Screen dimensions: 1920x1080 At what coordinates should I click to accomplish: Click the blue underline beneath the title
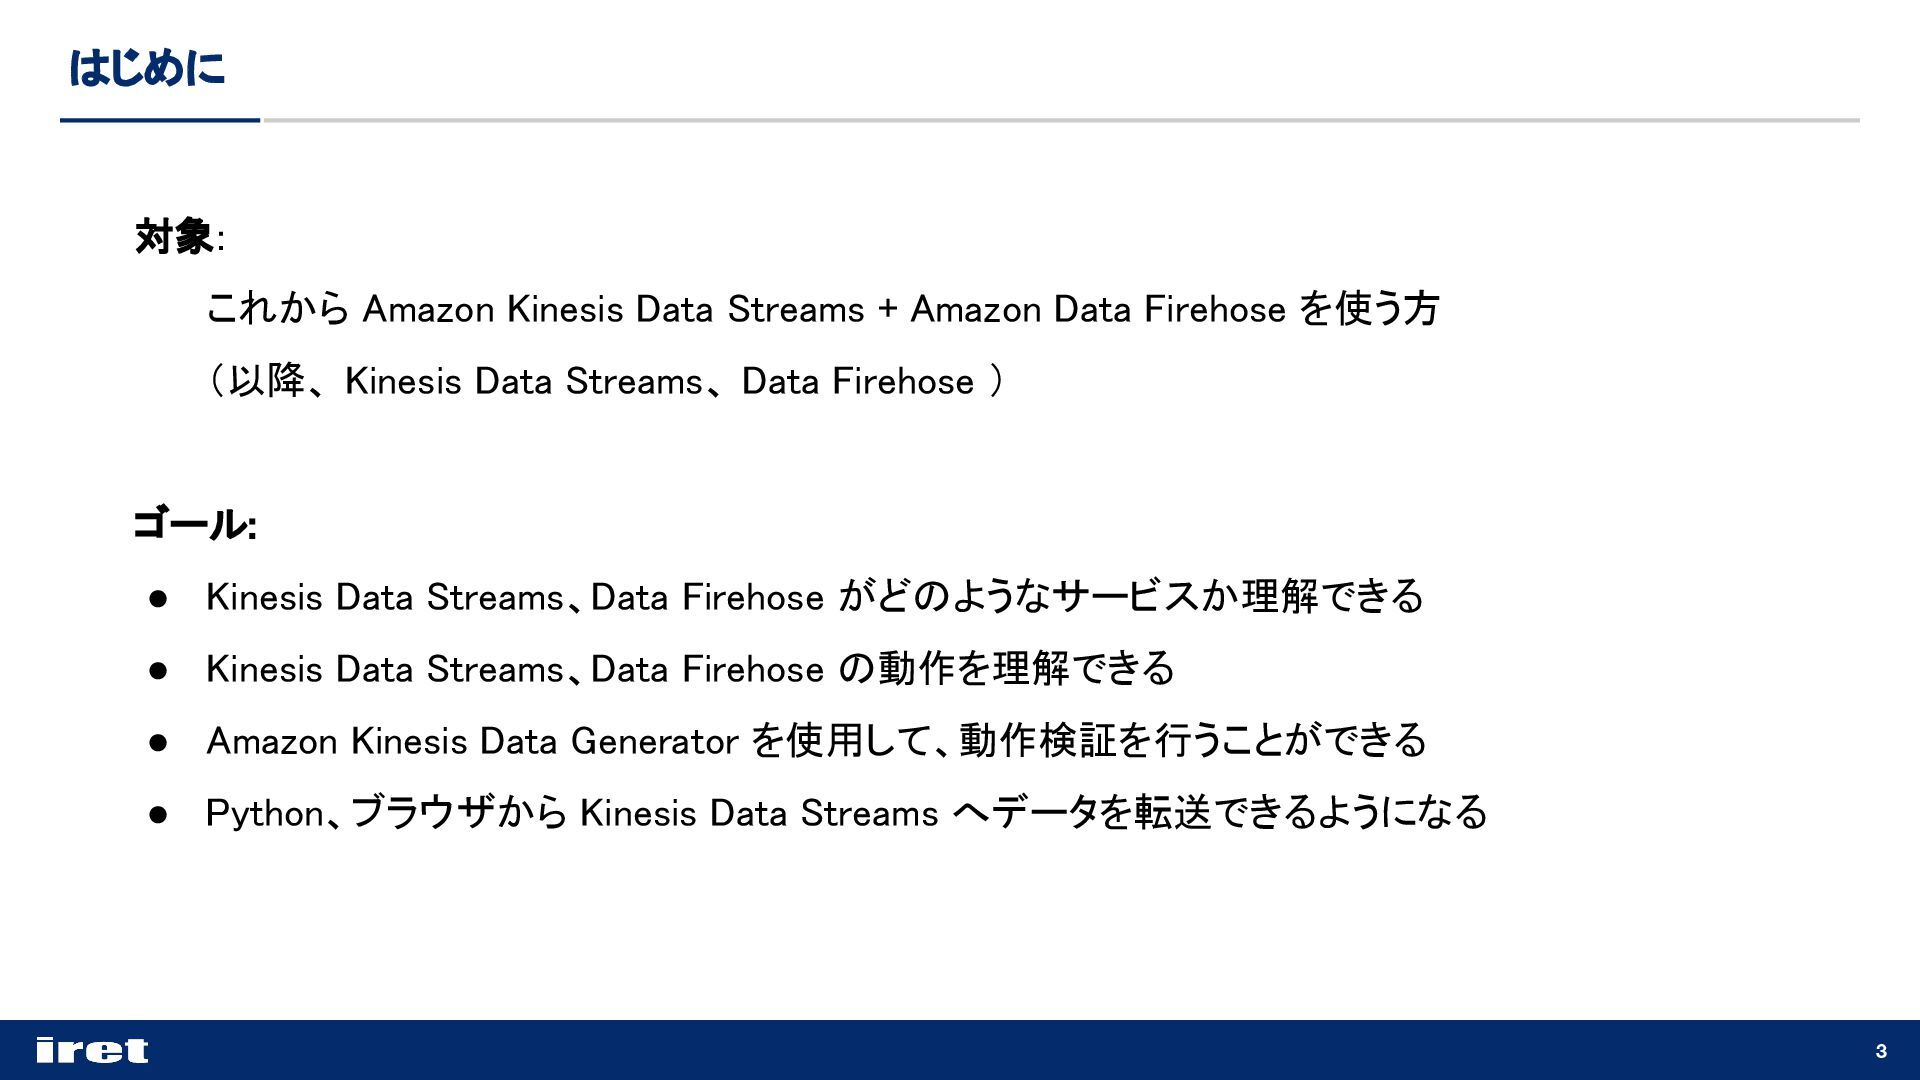coord(160,120)
